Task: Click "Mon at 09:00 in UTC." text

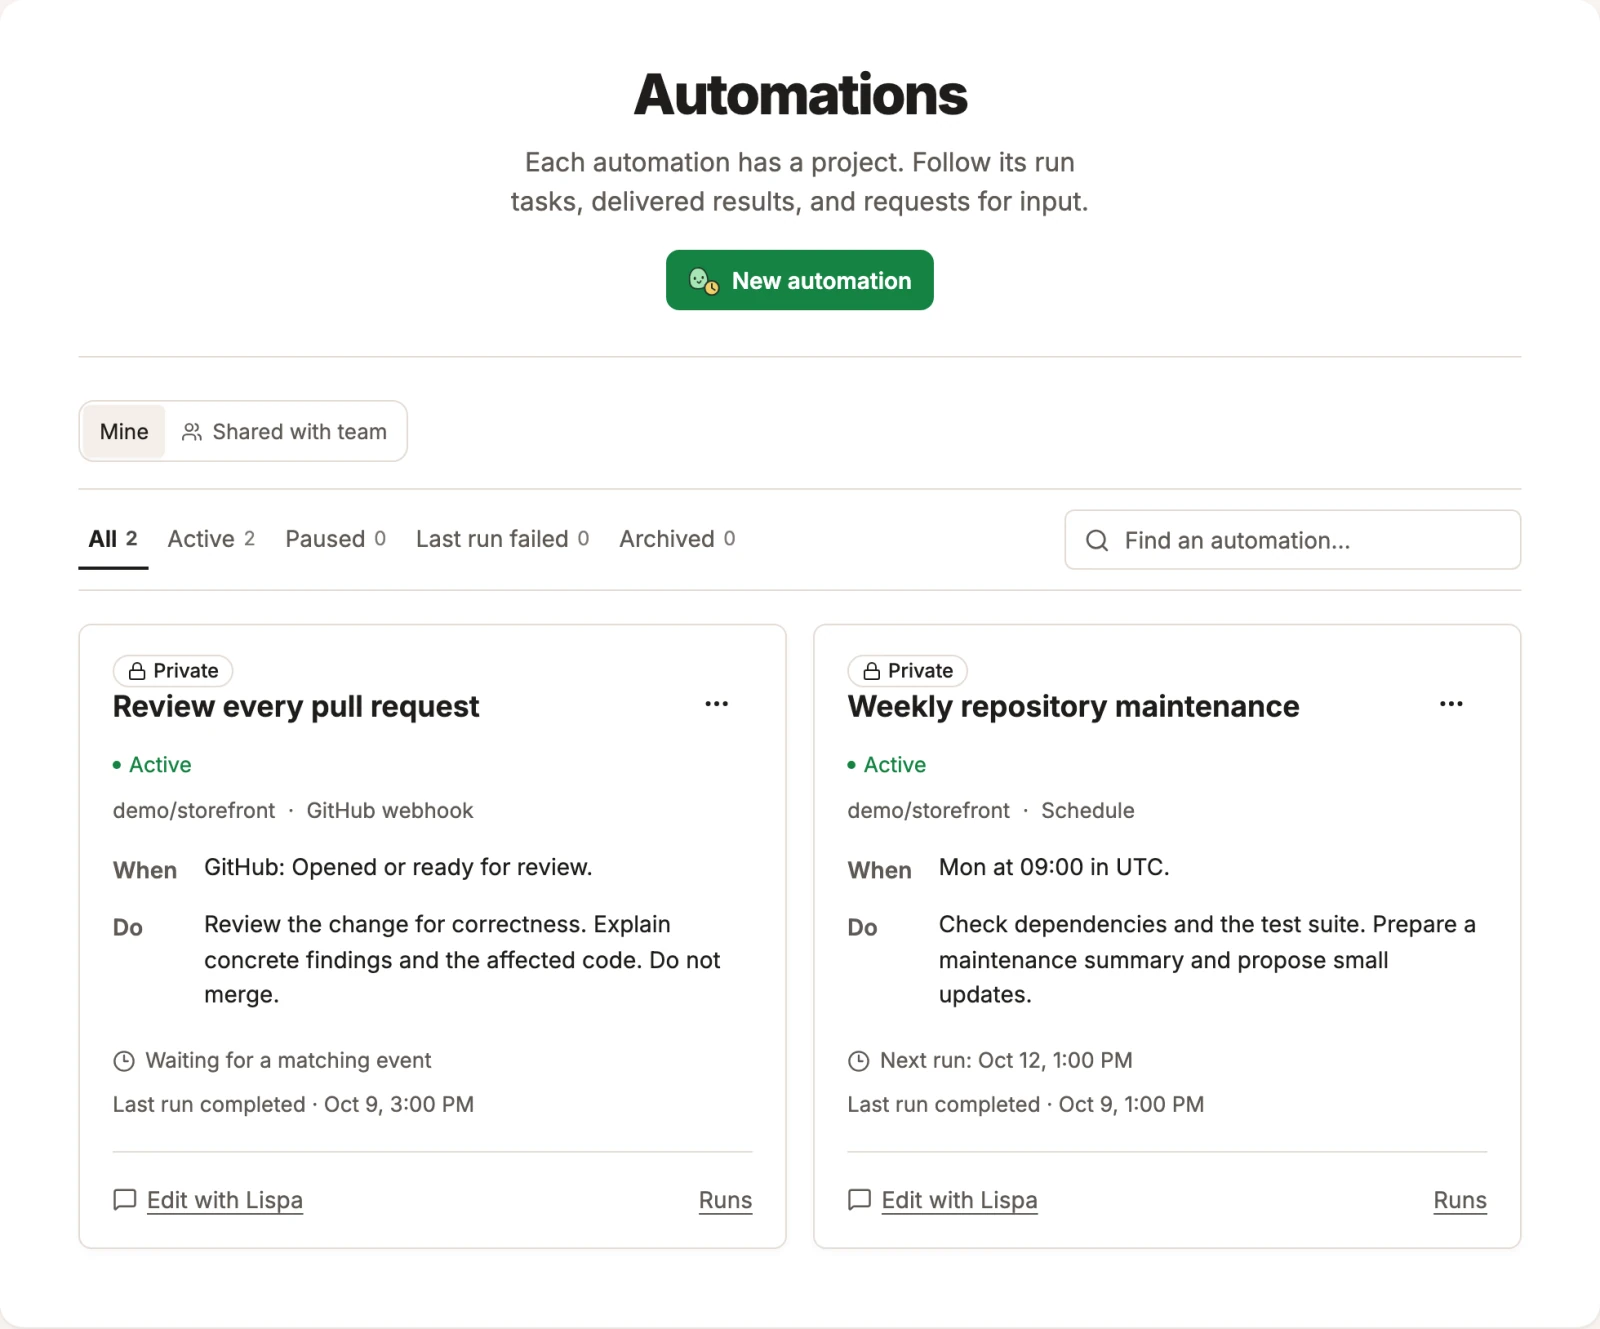Action: (x=1054, y=867)
